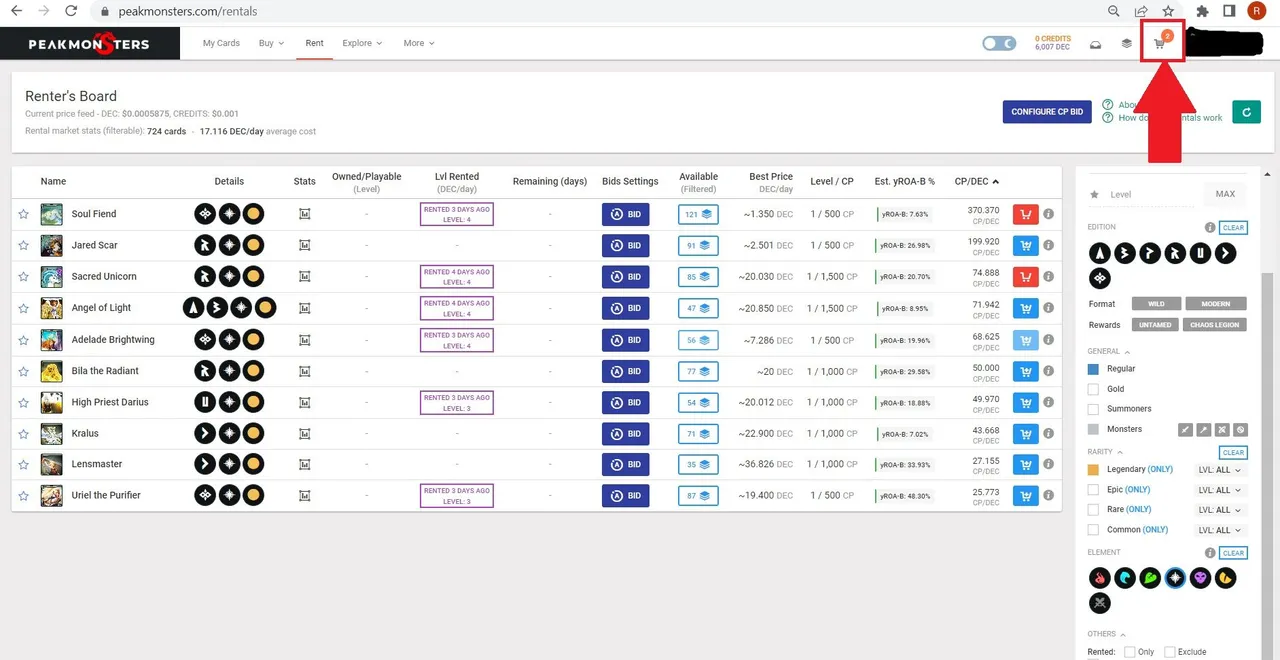Viewport: 1280px width, 660px height.
Task: Open the shopping cart icon in header
Action: pos(1160,44)
